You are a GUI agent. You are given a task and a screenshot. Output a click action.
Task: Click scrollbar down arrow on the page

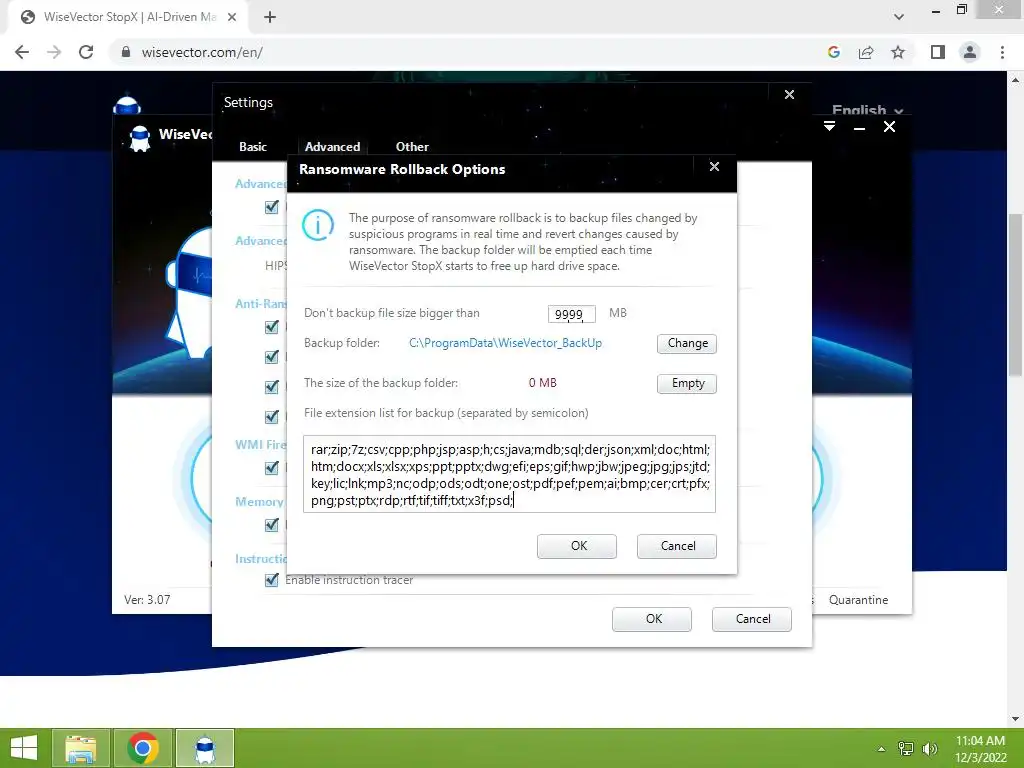pos(1015,719)
